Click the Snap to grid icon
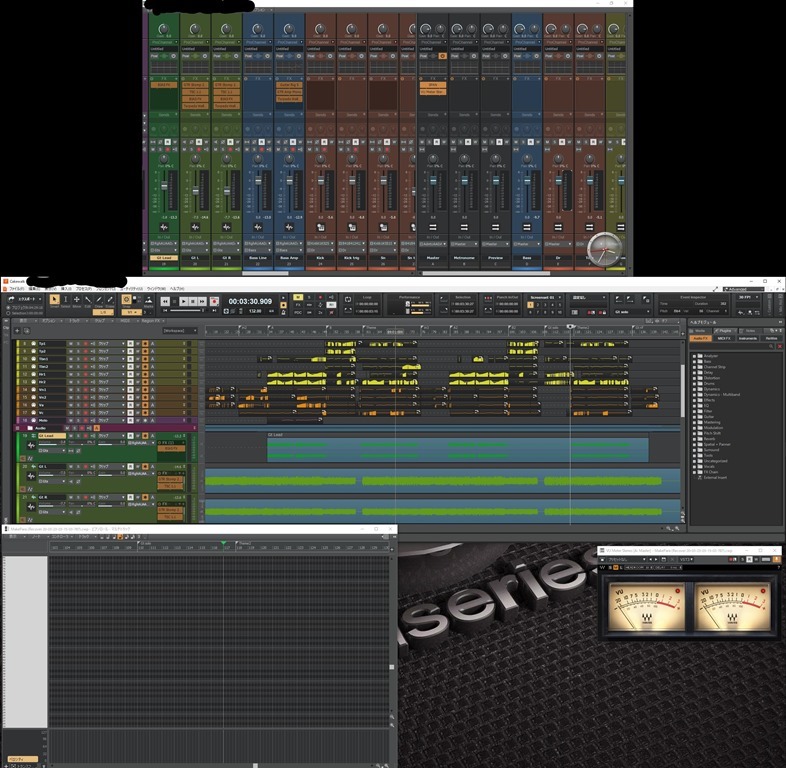This screenshot has height=768, width=786. [x=127, y=299]
